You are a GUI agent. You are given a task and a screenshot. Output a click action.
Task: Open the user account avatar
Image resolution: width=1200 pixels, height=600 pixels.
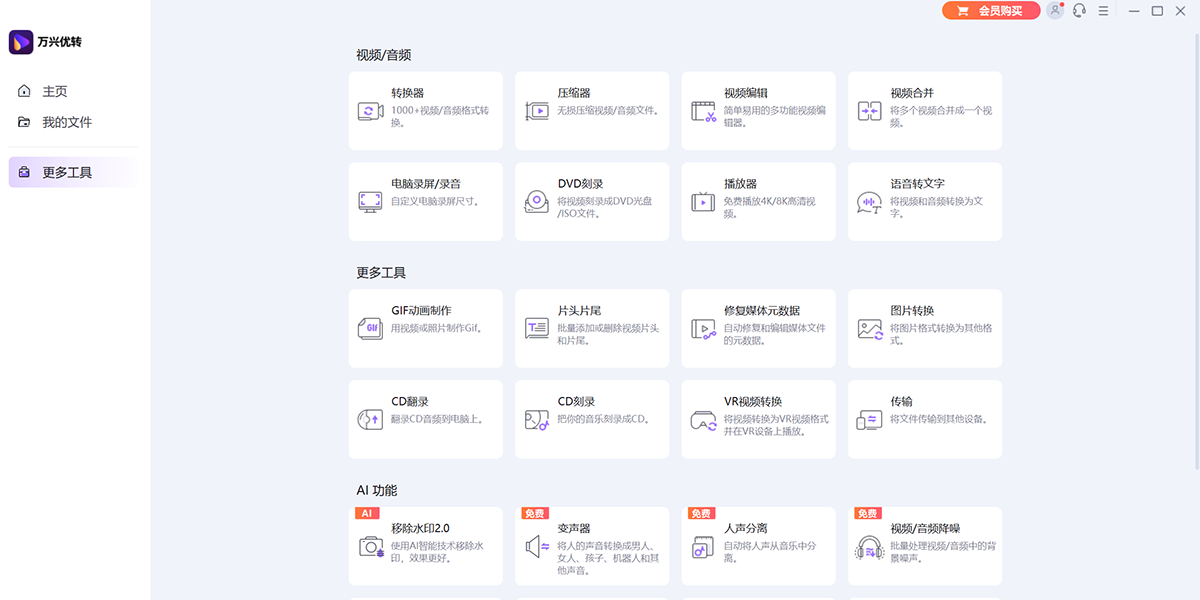tap(1055, 11)
